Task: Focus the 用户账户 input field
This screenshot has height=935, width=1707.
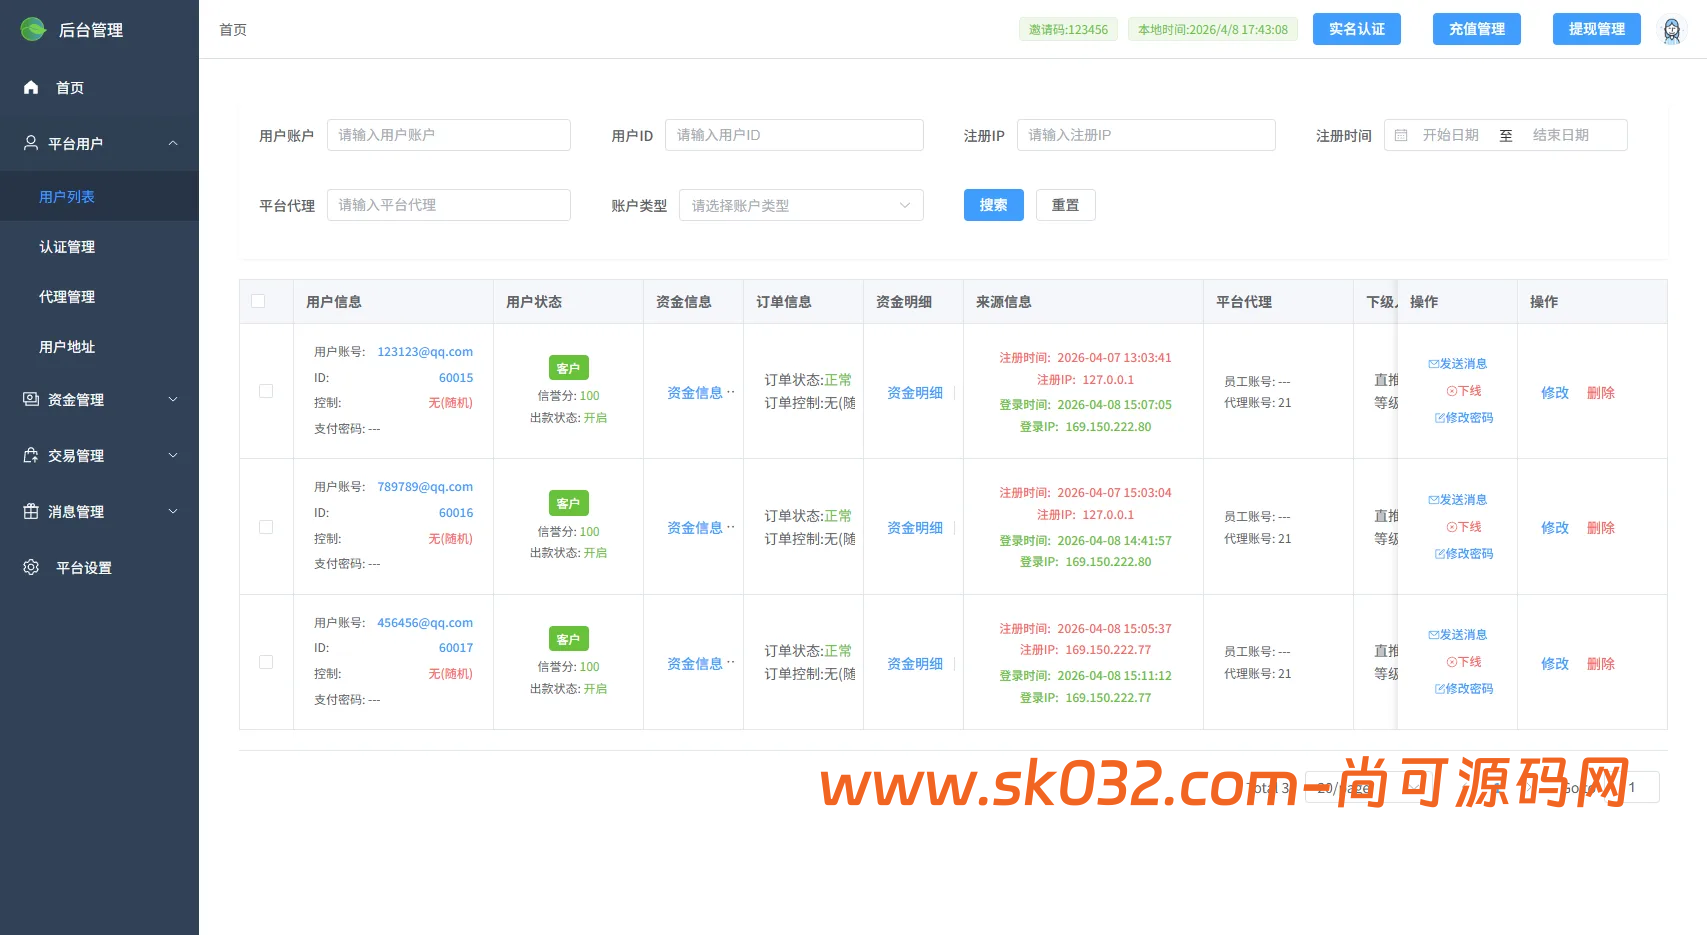Action: coord(449,135)
